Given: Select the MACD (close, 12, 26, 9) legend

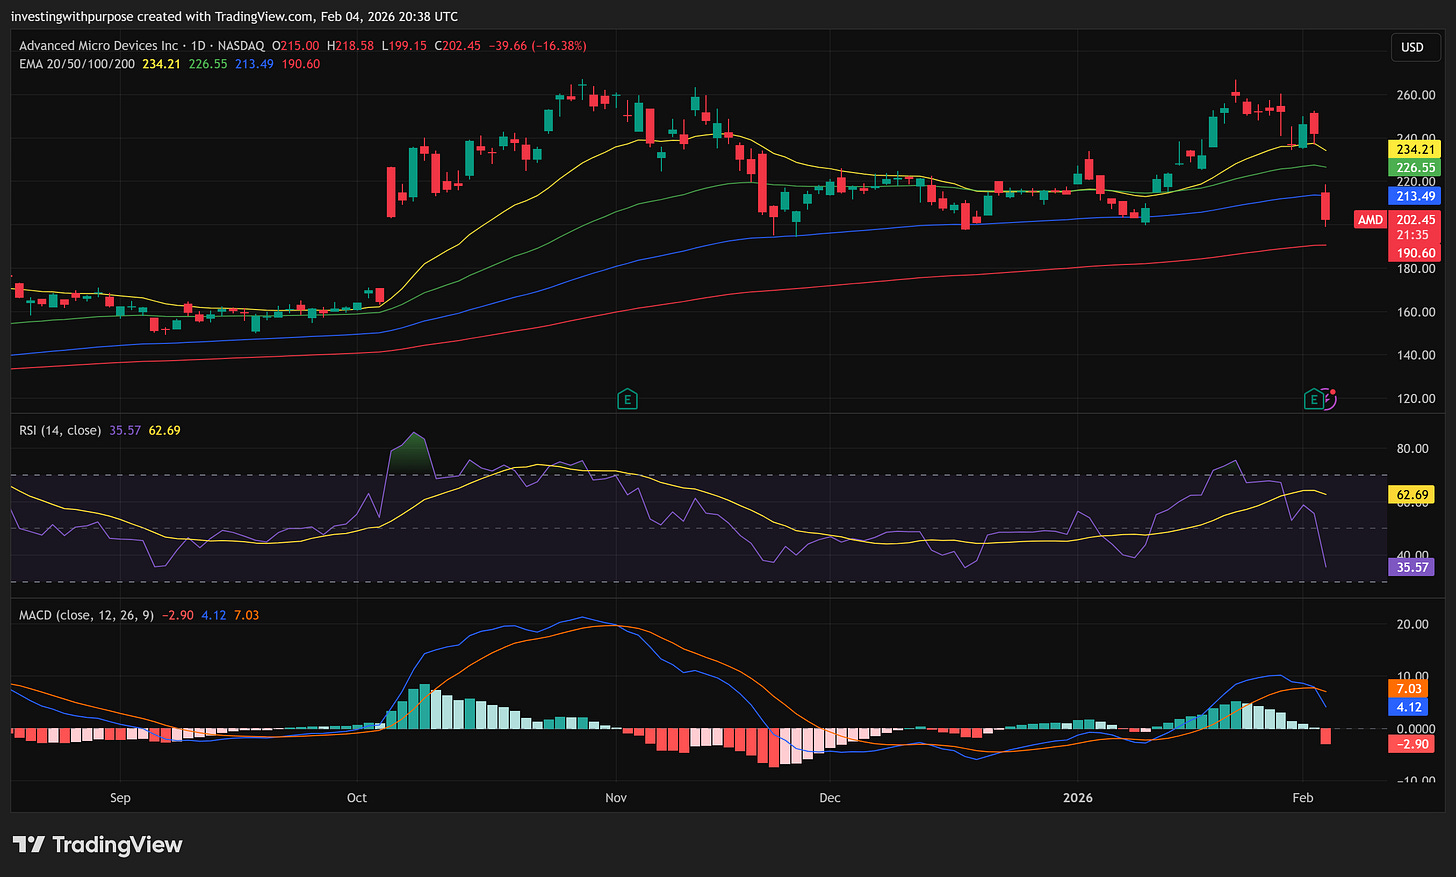Looking at the screenshot, I should [86, 615].
